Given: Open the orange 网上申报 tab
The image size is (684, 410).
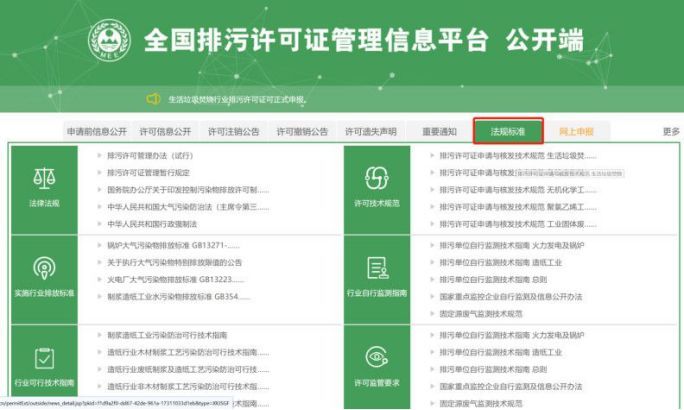Looking at the screenshot, I should 576,131.
